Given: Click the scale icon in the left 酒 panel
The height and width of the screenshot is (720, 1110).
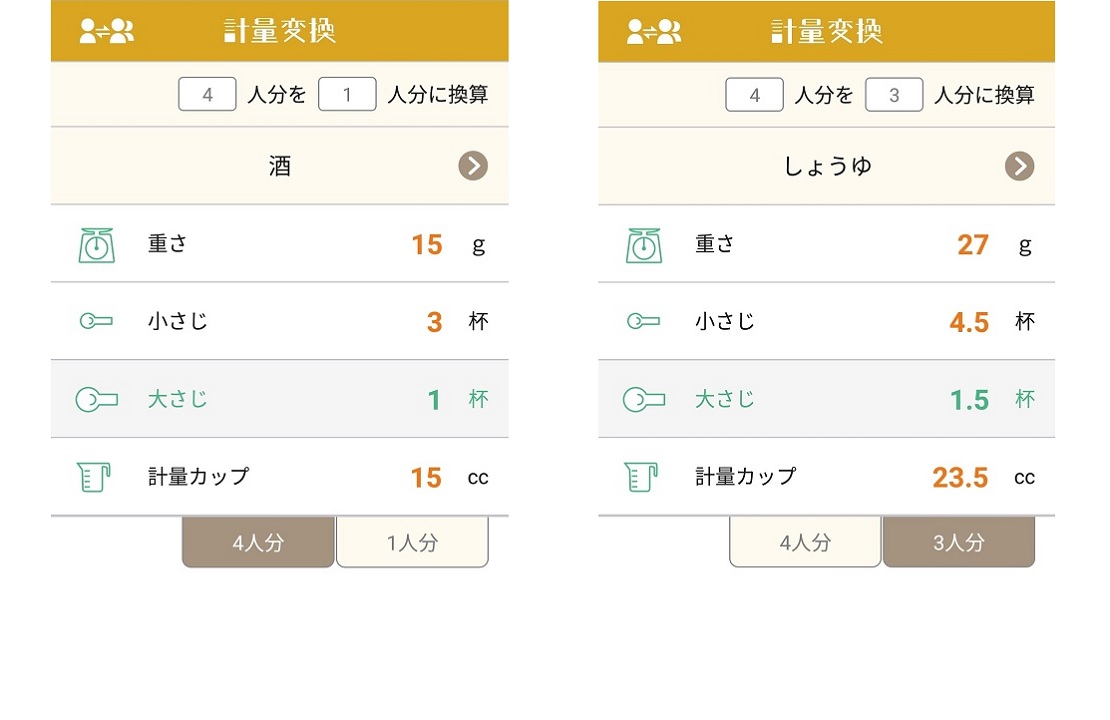Looking at the screenshot, I should (x=96, y=245).
